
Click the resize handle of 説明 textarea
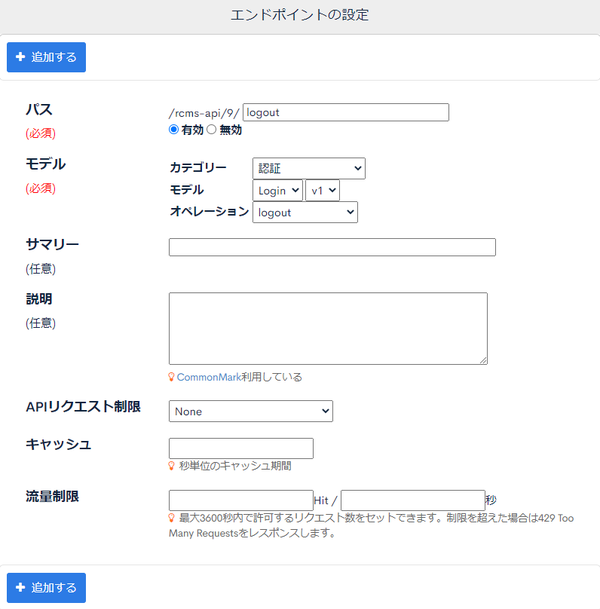[483, 360]
